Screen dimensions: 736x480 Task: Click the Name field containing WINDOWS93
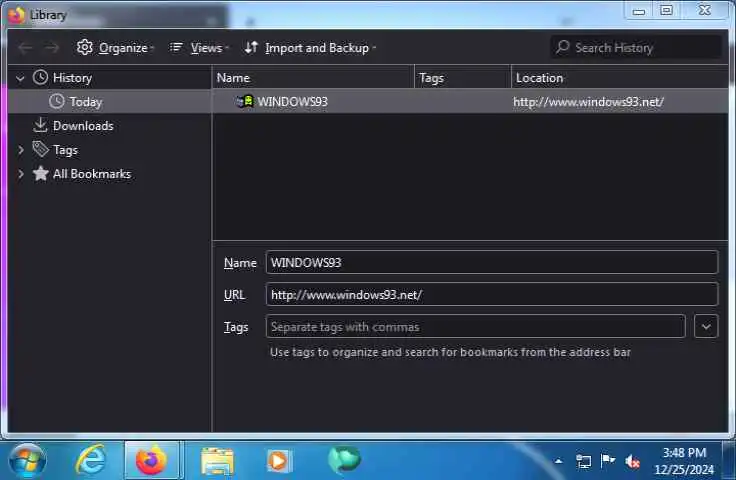tap(491, 262)
